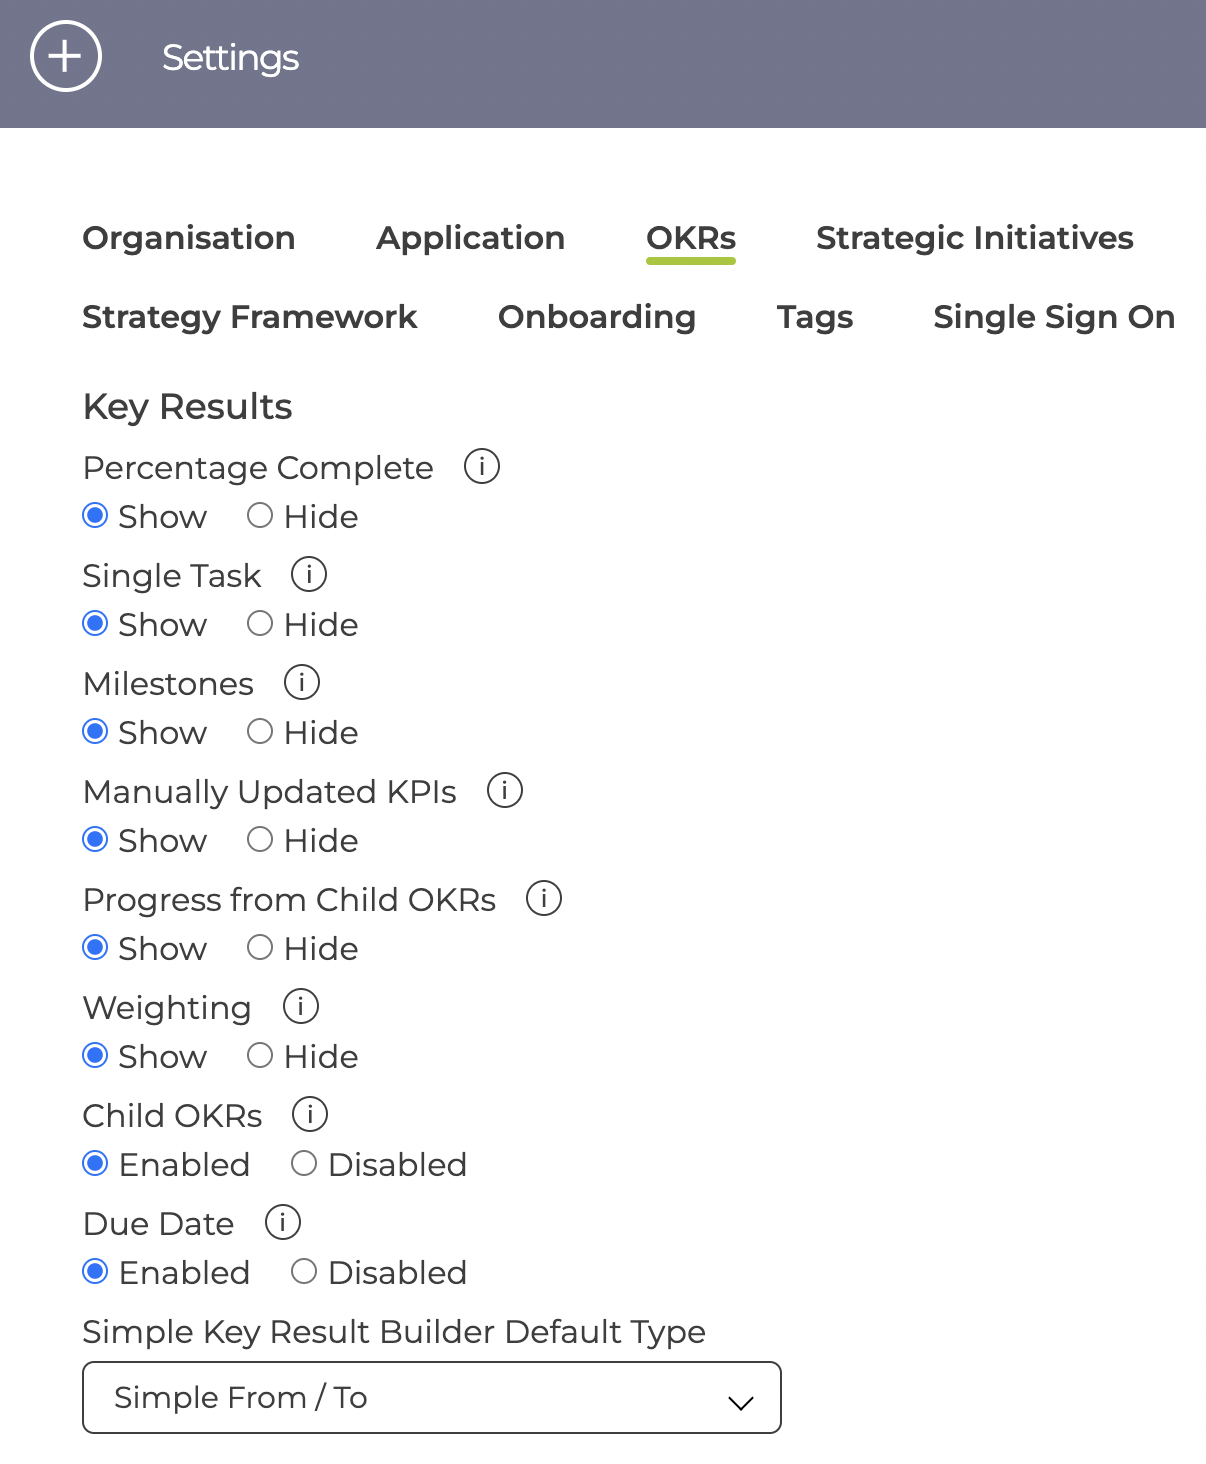
Task: Open Manually Updated KPIs info icon
Action: click(505, 790)
